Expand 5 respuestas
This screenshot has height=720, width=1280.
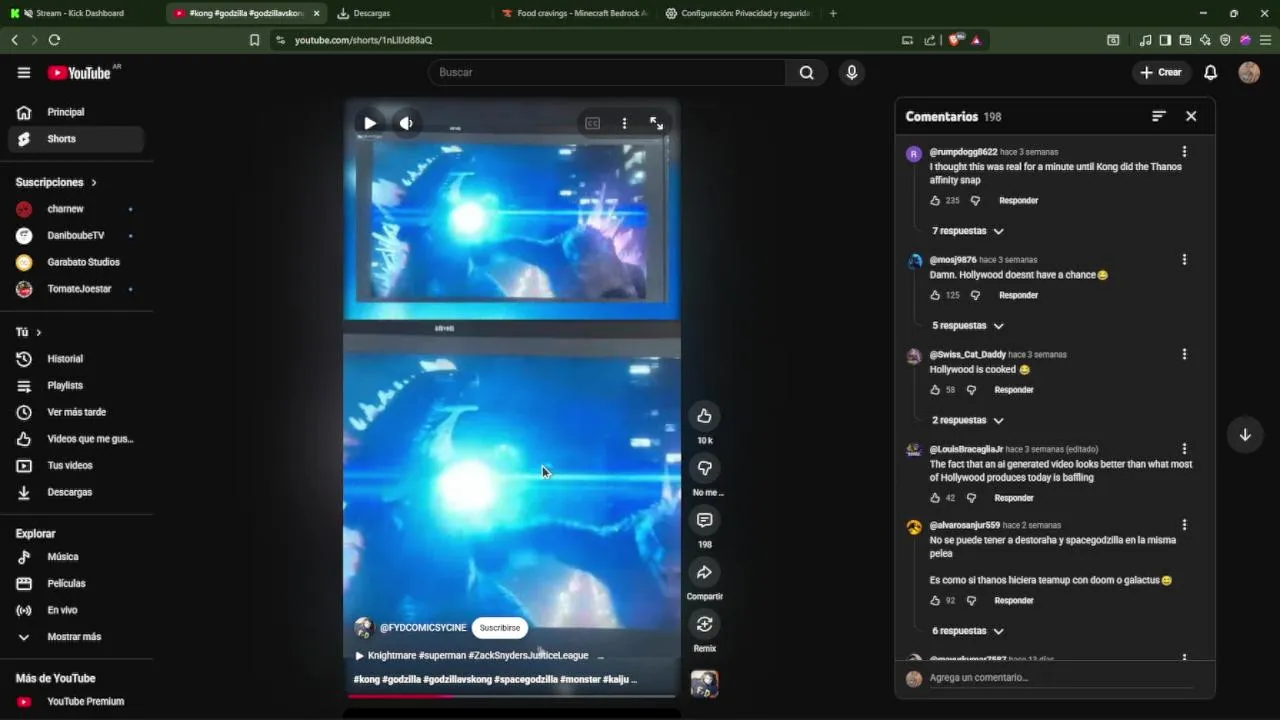967,326
